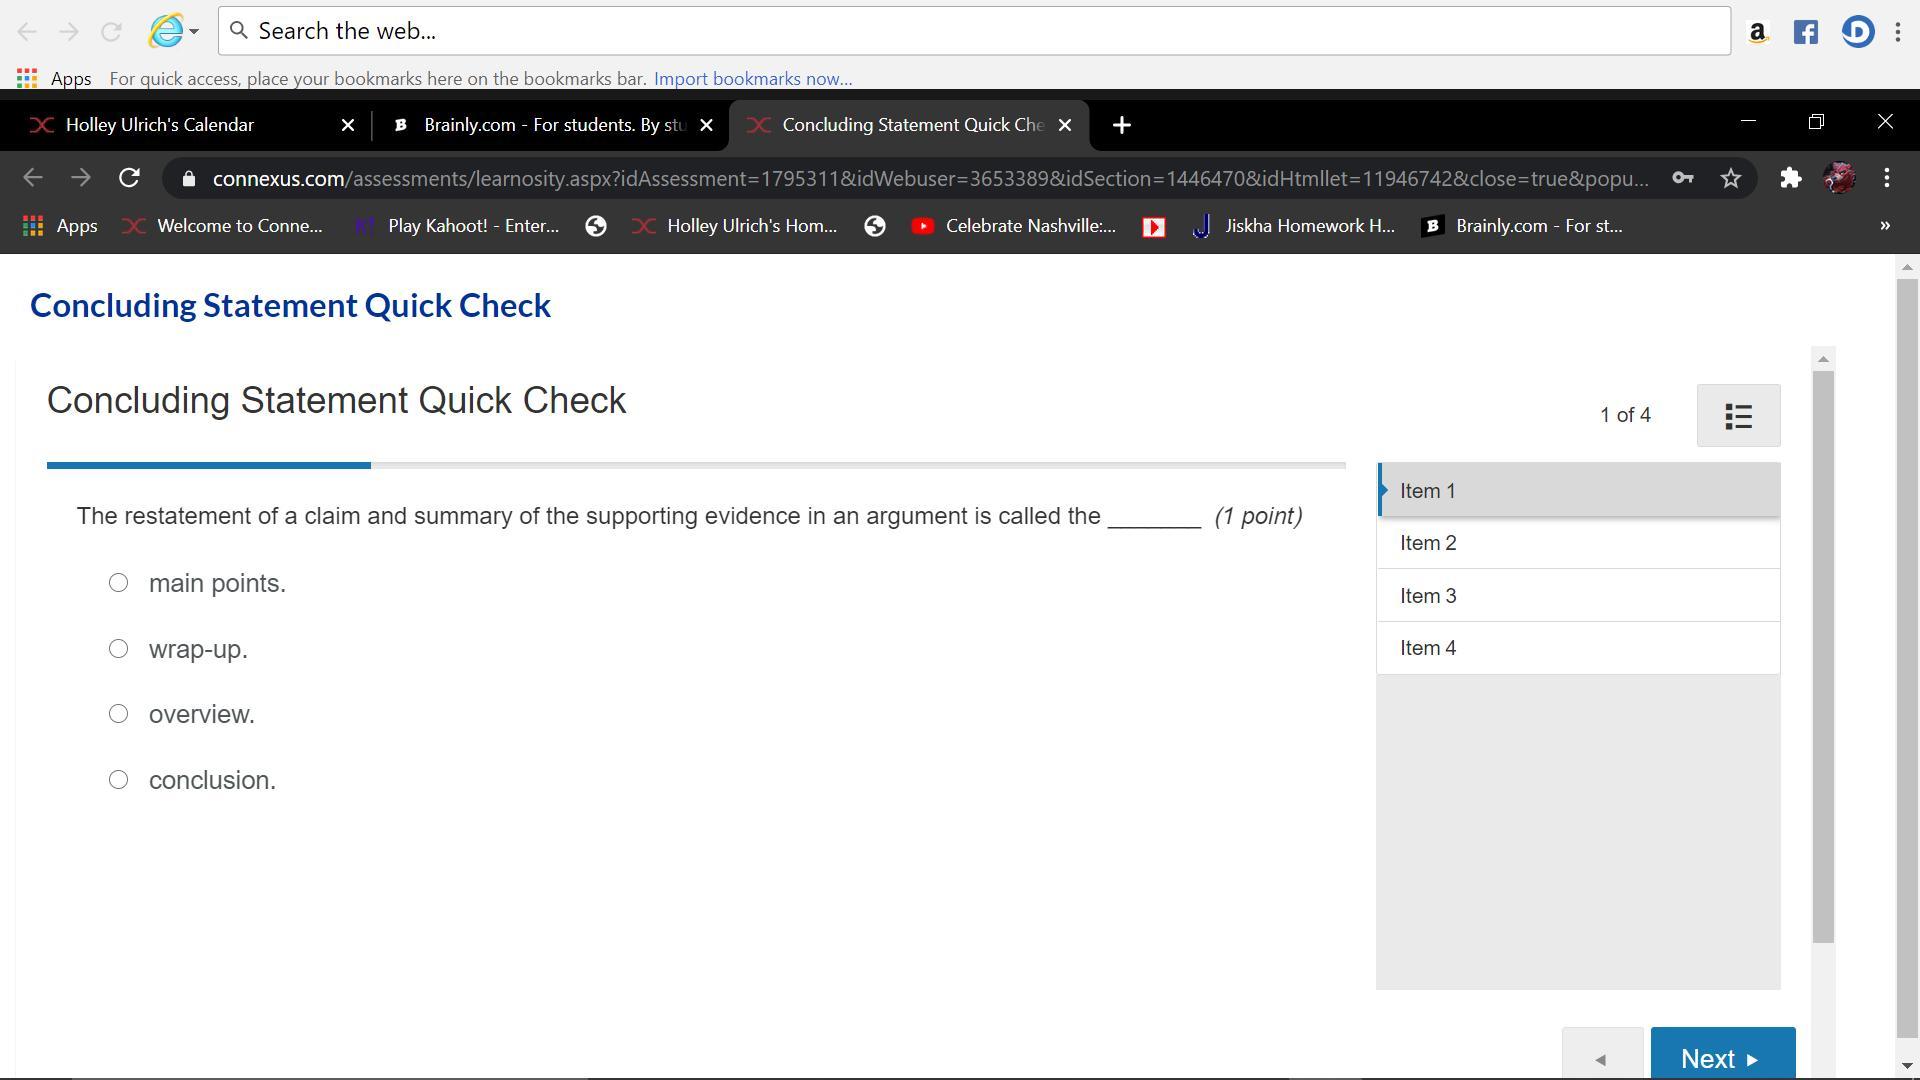Open the Facebook shortcut icon

pyautogui.click(x=1805, y=32)
